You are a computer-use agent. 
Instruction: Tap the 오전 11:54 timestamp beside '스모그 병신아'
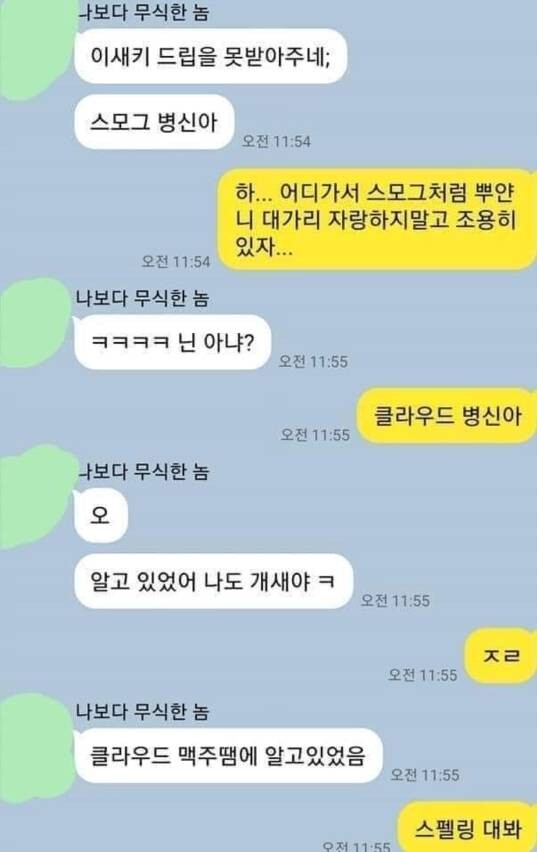tap(276, 142)
